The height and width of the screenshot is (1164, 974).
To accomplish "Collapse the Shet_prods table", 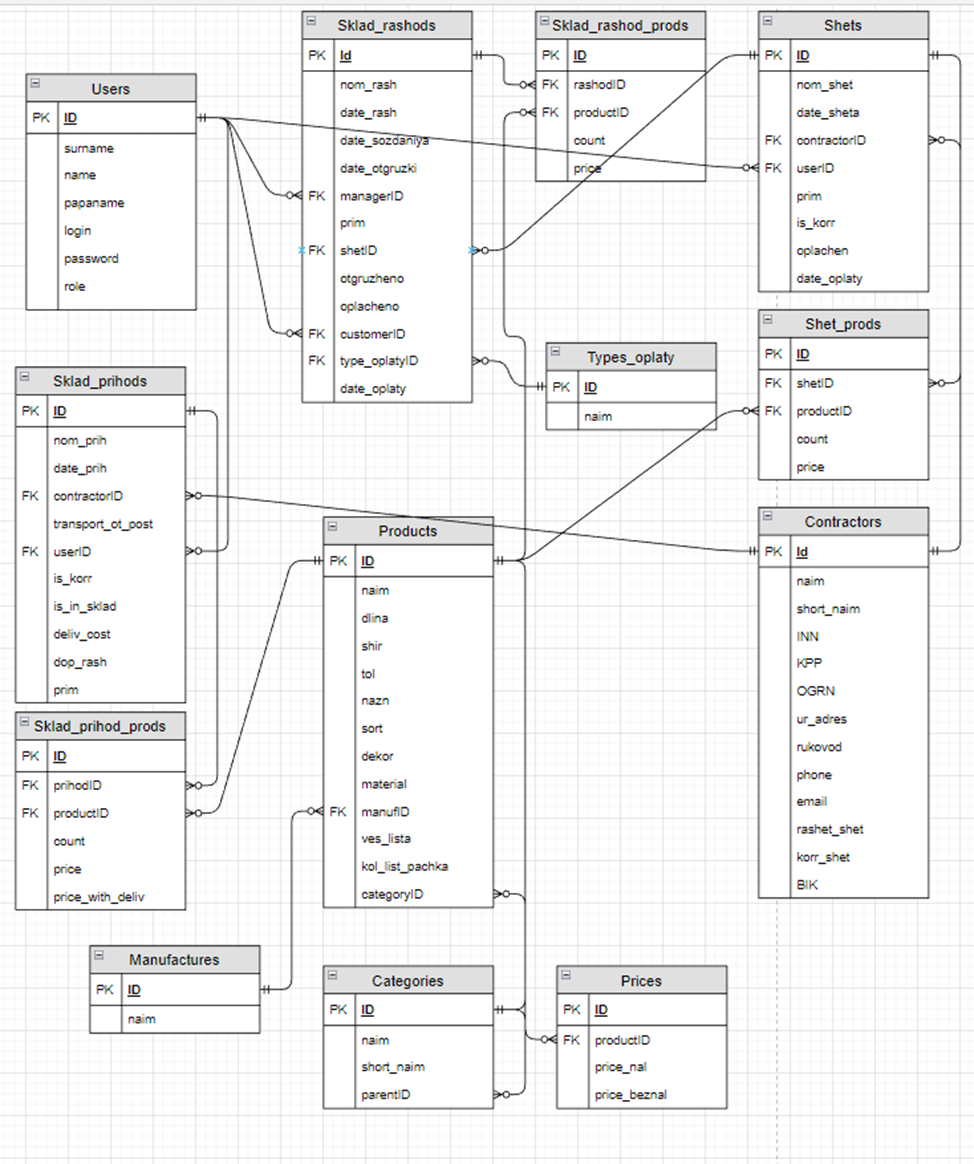I will [768, 319].
